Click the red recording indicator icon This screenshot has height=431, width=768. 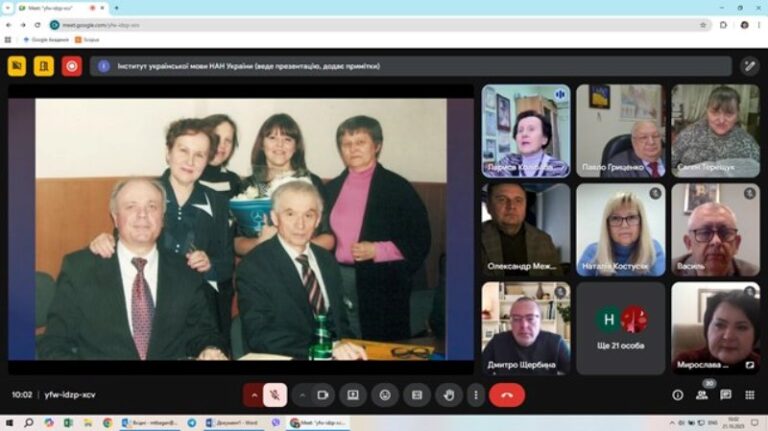coord(71,66)
